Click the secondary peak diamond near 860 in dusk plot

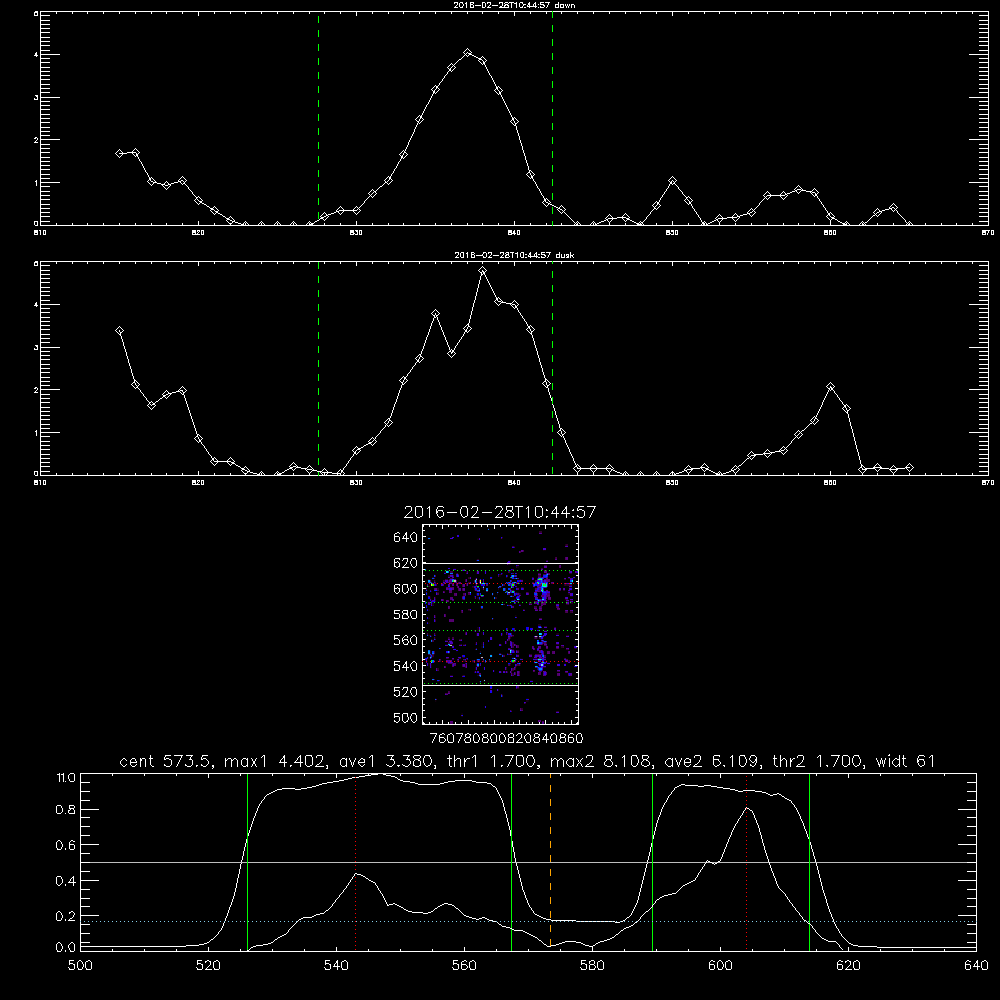(x=830, y=386)
